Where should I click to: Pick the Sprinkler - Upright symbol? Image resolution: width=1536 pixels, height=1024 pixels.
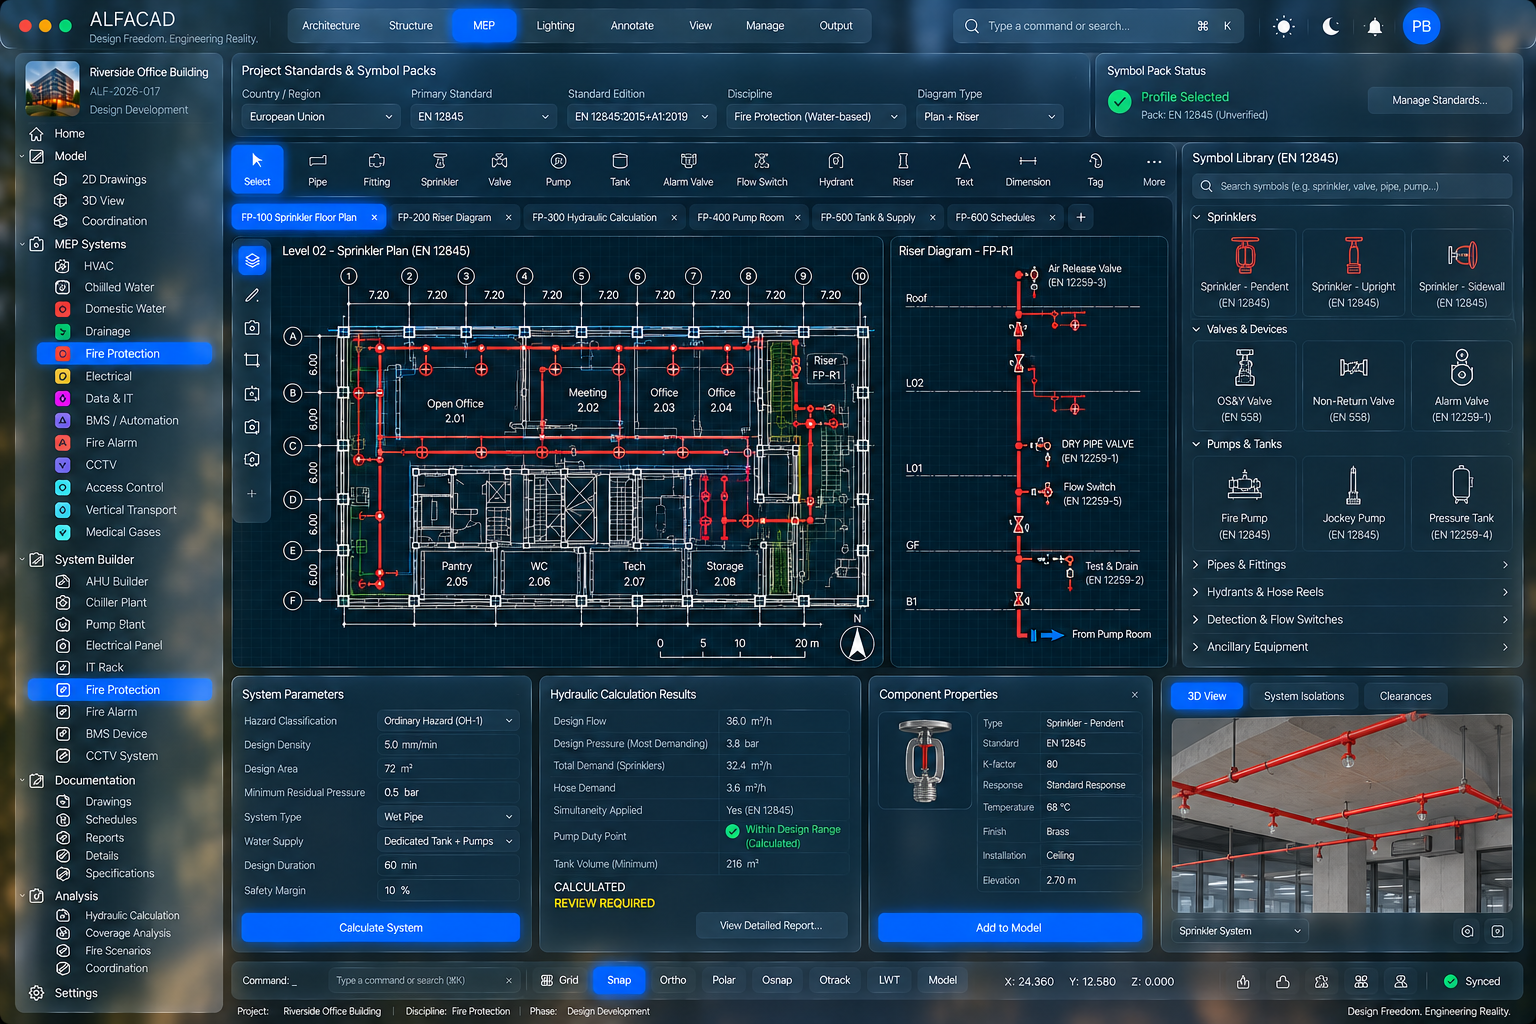(1353, 272)
